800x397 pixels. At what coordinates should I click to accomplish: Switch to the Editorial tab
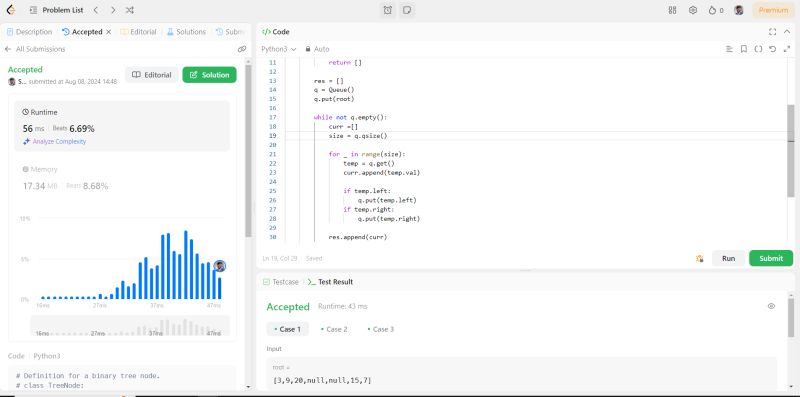click(138, 32)
